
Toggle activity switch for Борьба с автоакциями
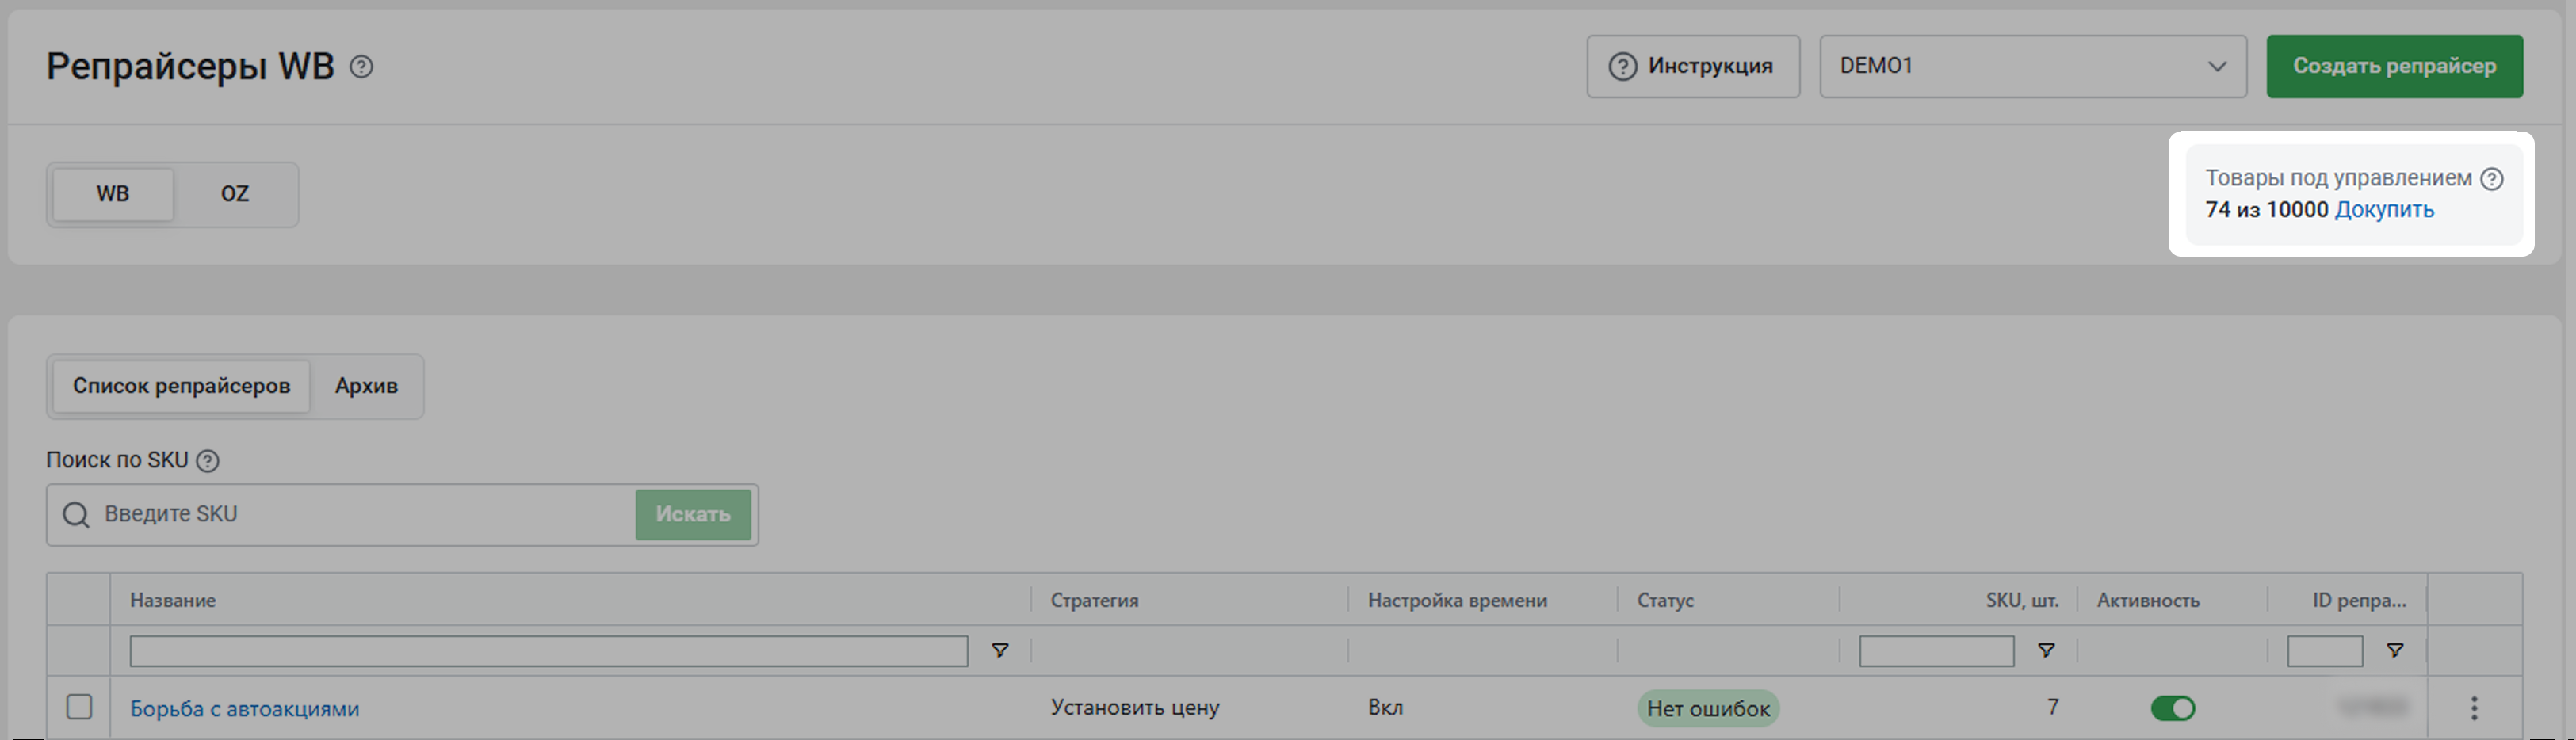click(2172, 708)
